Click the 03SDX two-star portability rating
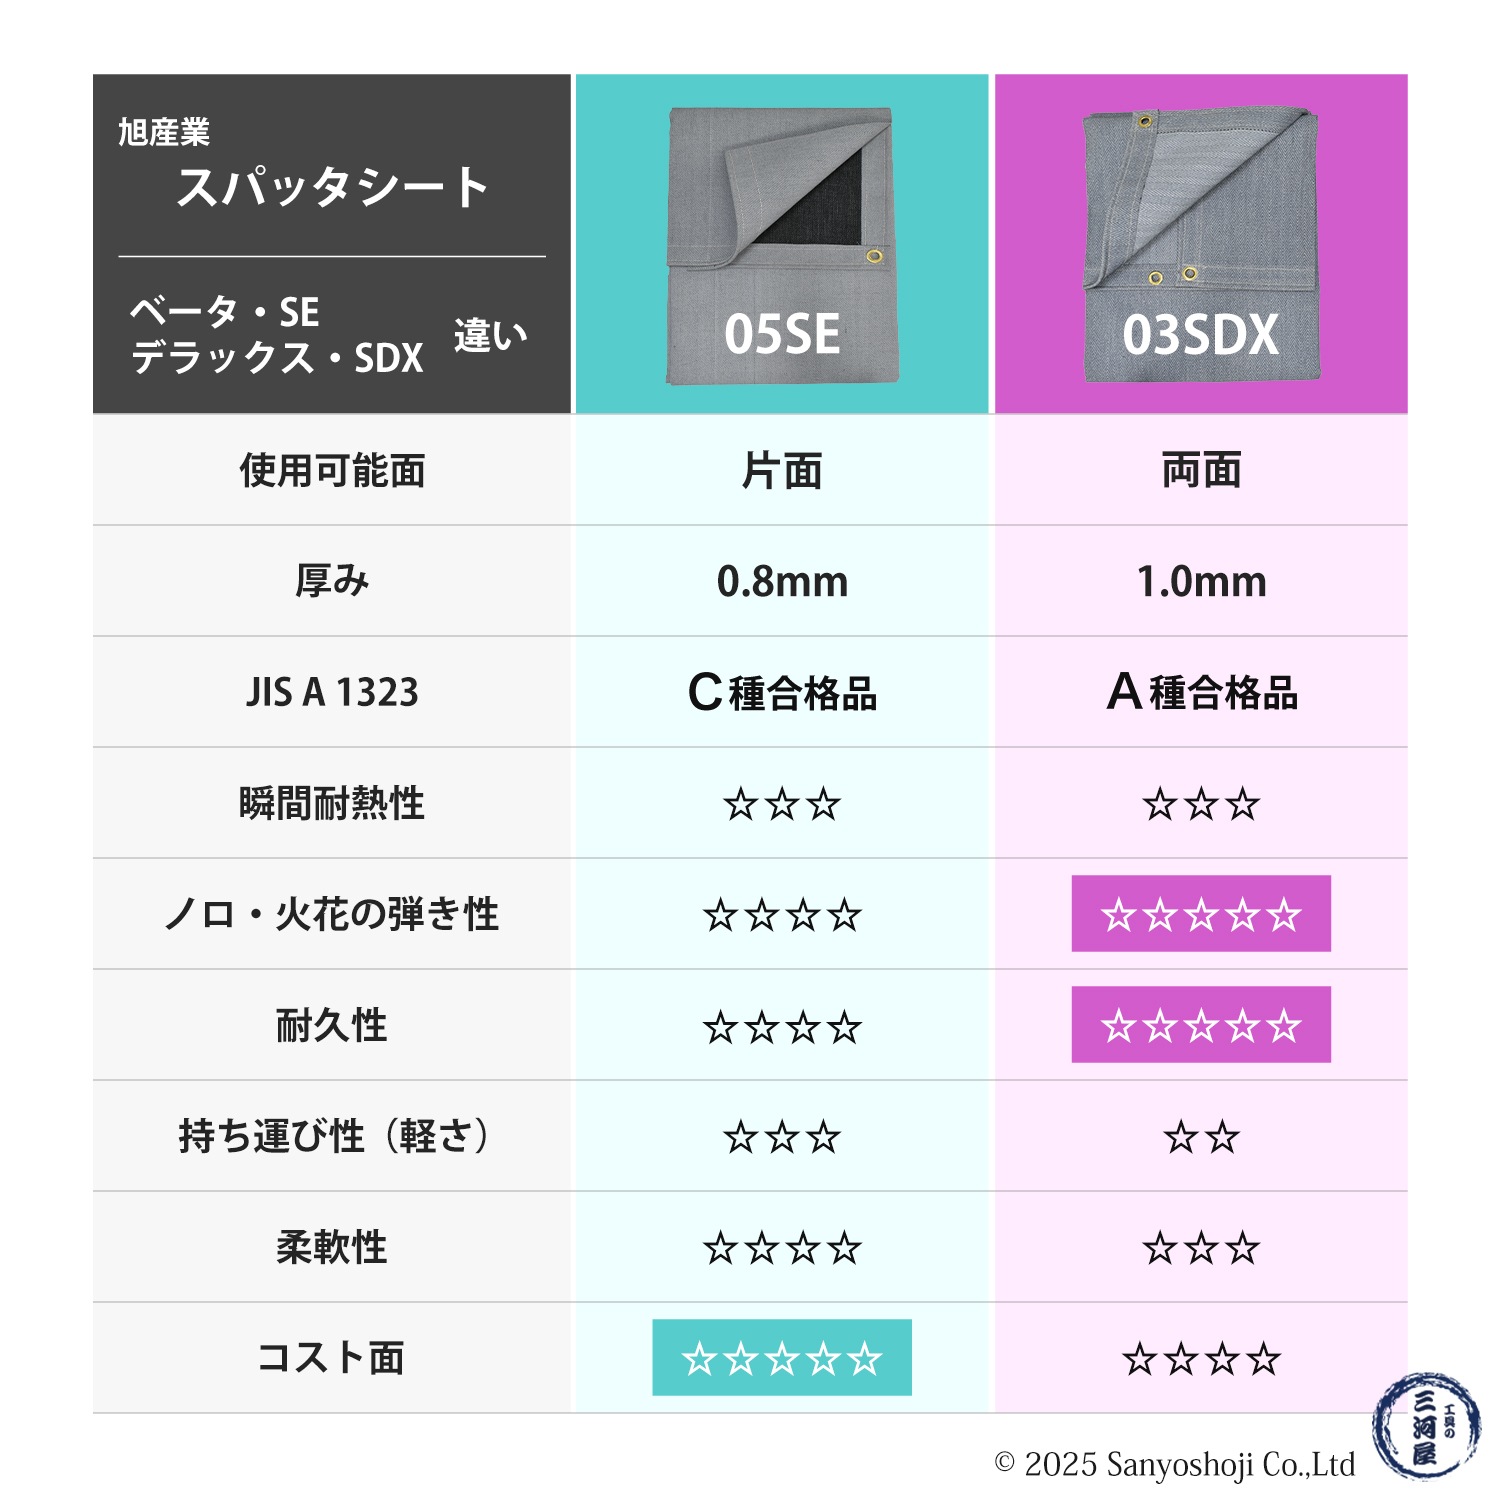 tap(1201, 1137)
